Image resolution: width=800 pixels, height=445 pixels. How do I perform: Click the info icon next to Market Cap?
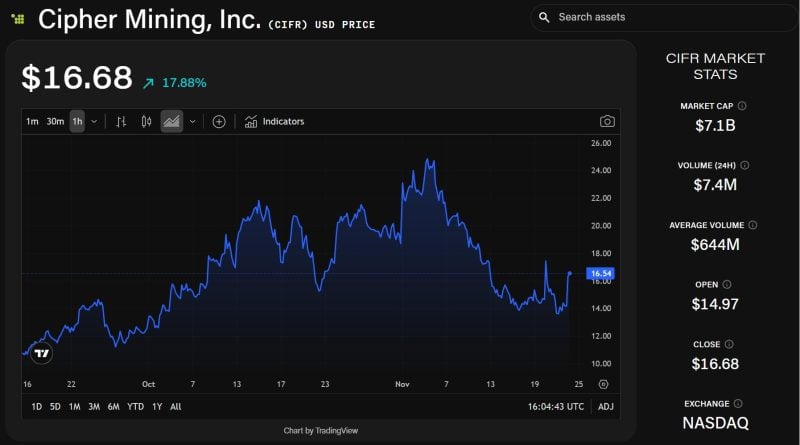pyautogui.click(x=742, y=106)
